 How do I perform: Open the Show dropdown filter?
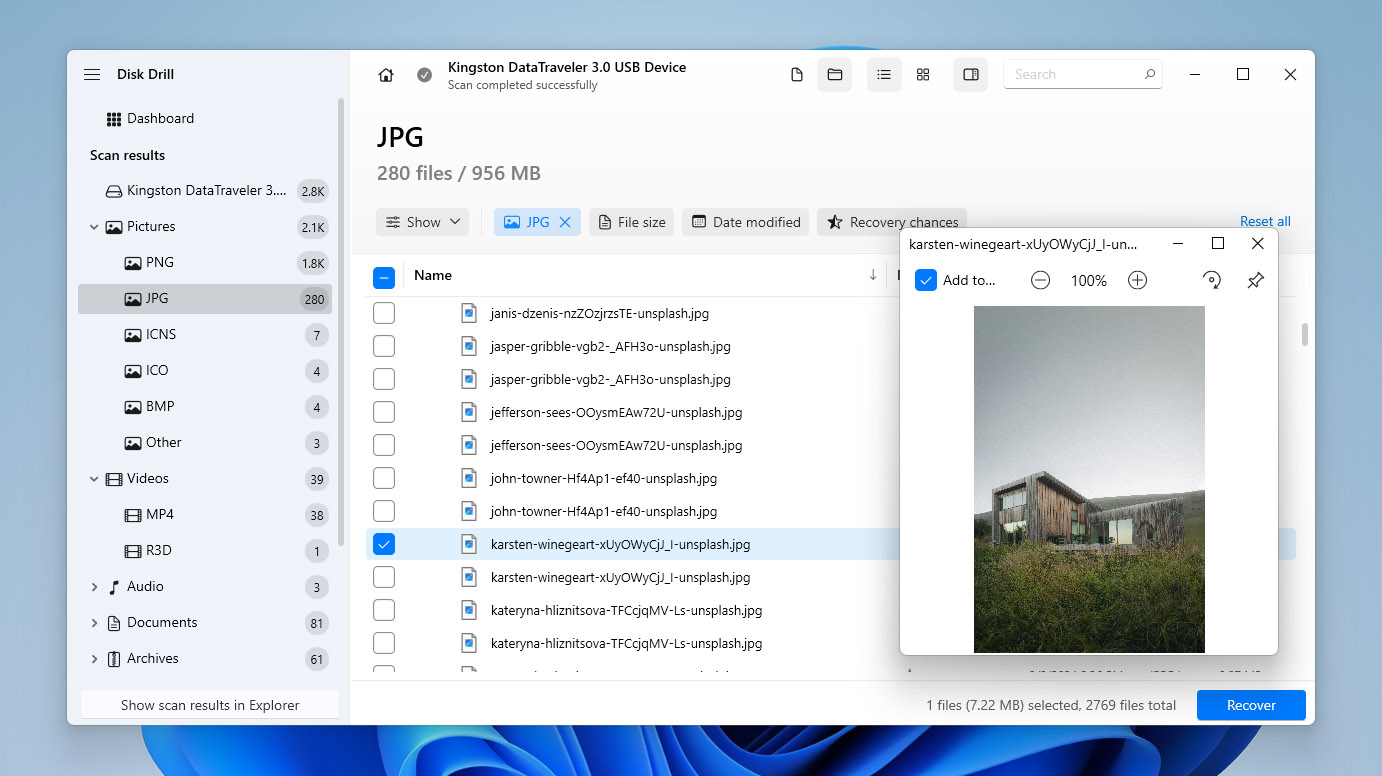(x=422, y=222)
